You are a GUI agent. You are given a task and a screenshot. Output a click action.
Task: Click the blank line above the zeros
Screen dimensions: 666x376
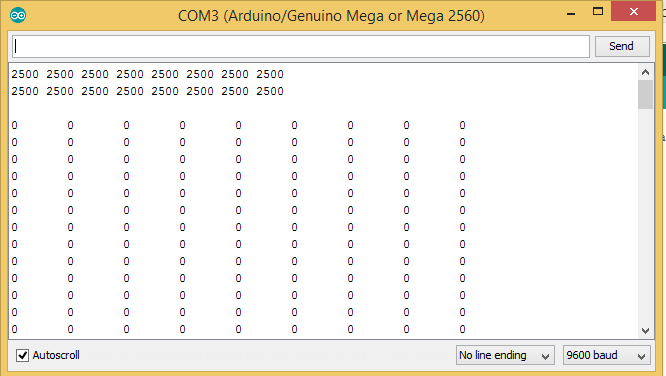click(323, 108)
